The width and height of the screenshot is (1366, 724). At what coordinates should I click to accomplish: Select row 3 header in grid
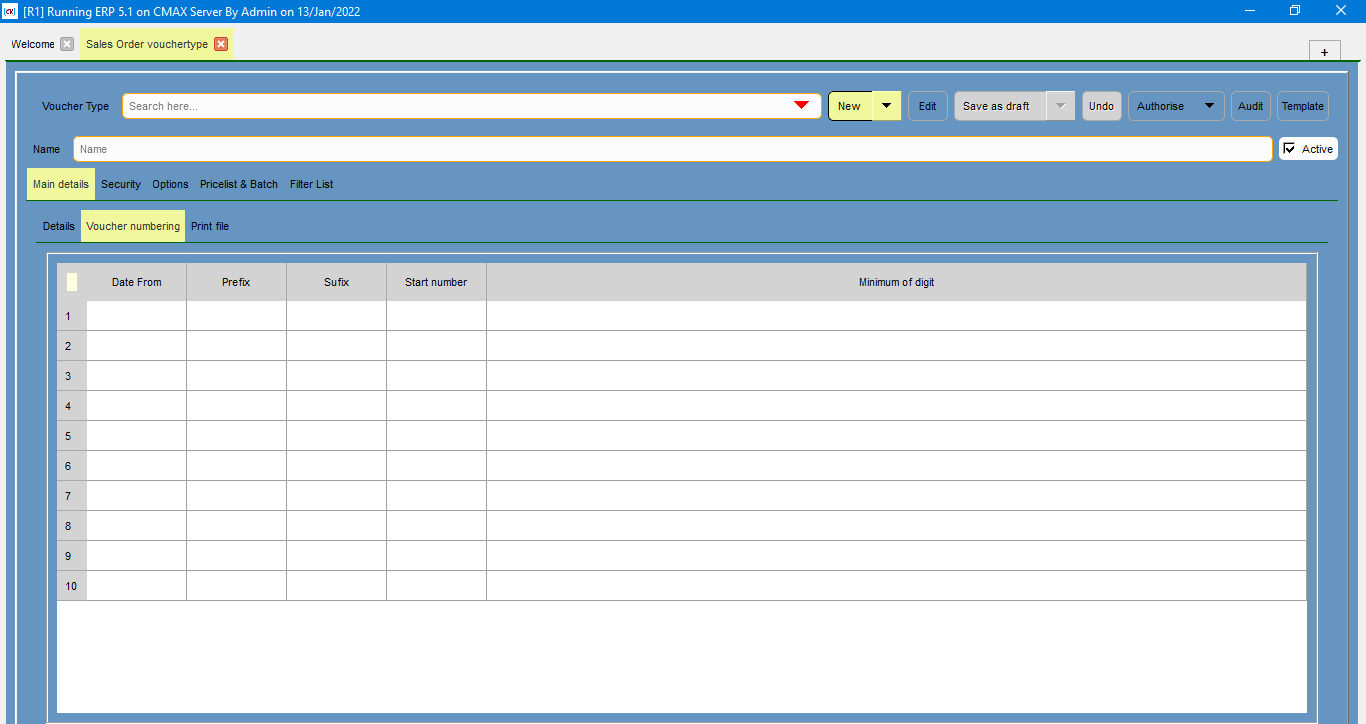point(72,376)
